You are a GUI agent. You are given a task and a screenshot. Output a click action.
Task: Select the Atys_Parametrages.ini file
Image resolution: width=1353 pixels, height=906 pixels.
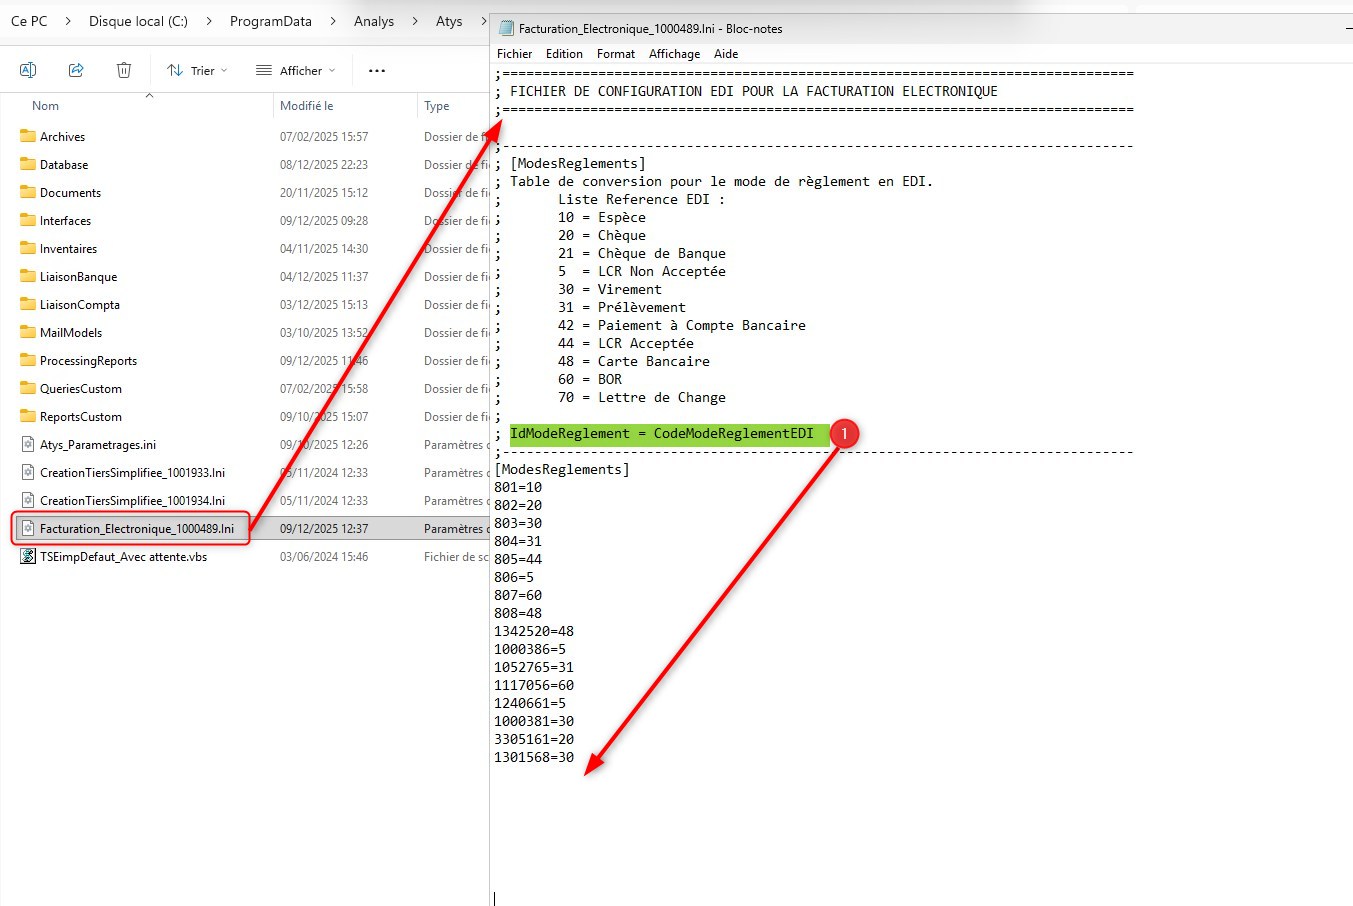pos(97,445)
